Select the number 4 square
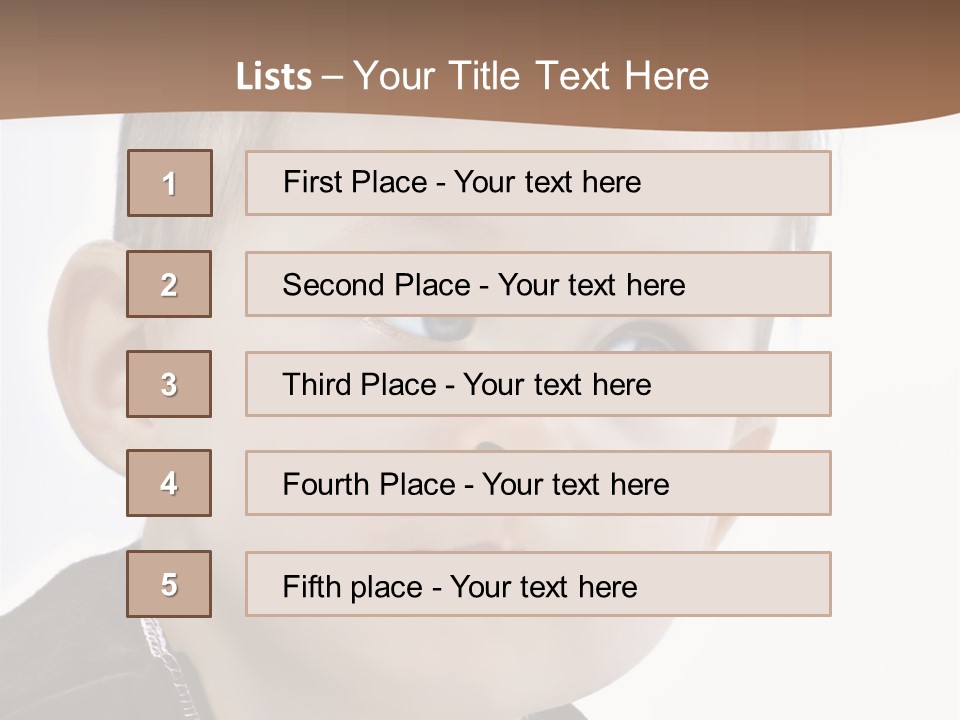 click(170, 483)
